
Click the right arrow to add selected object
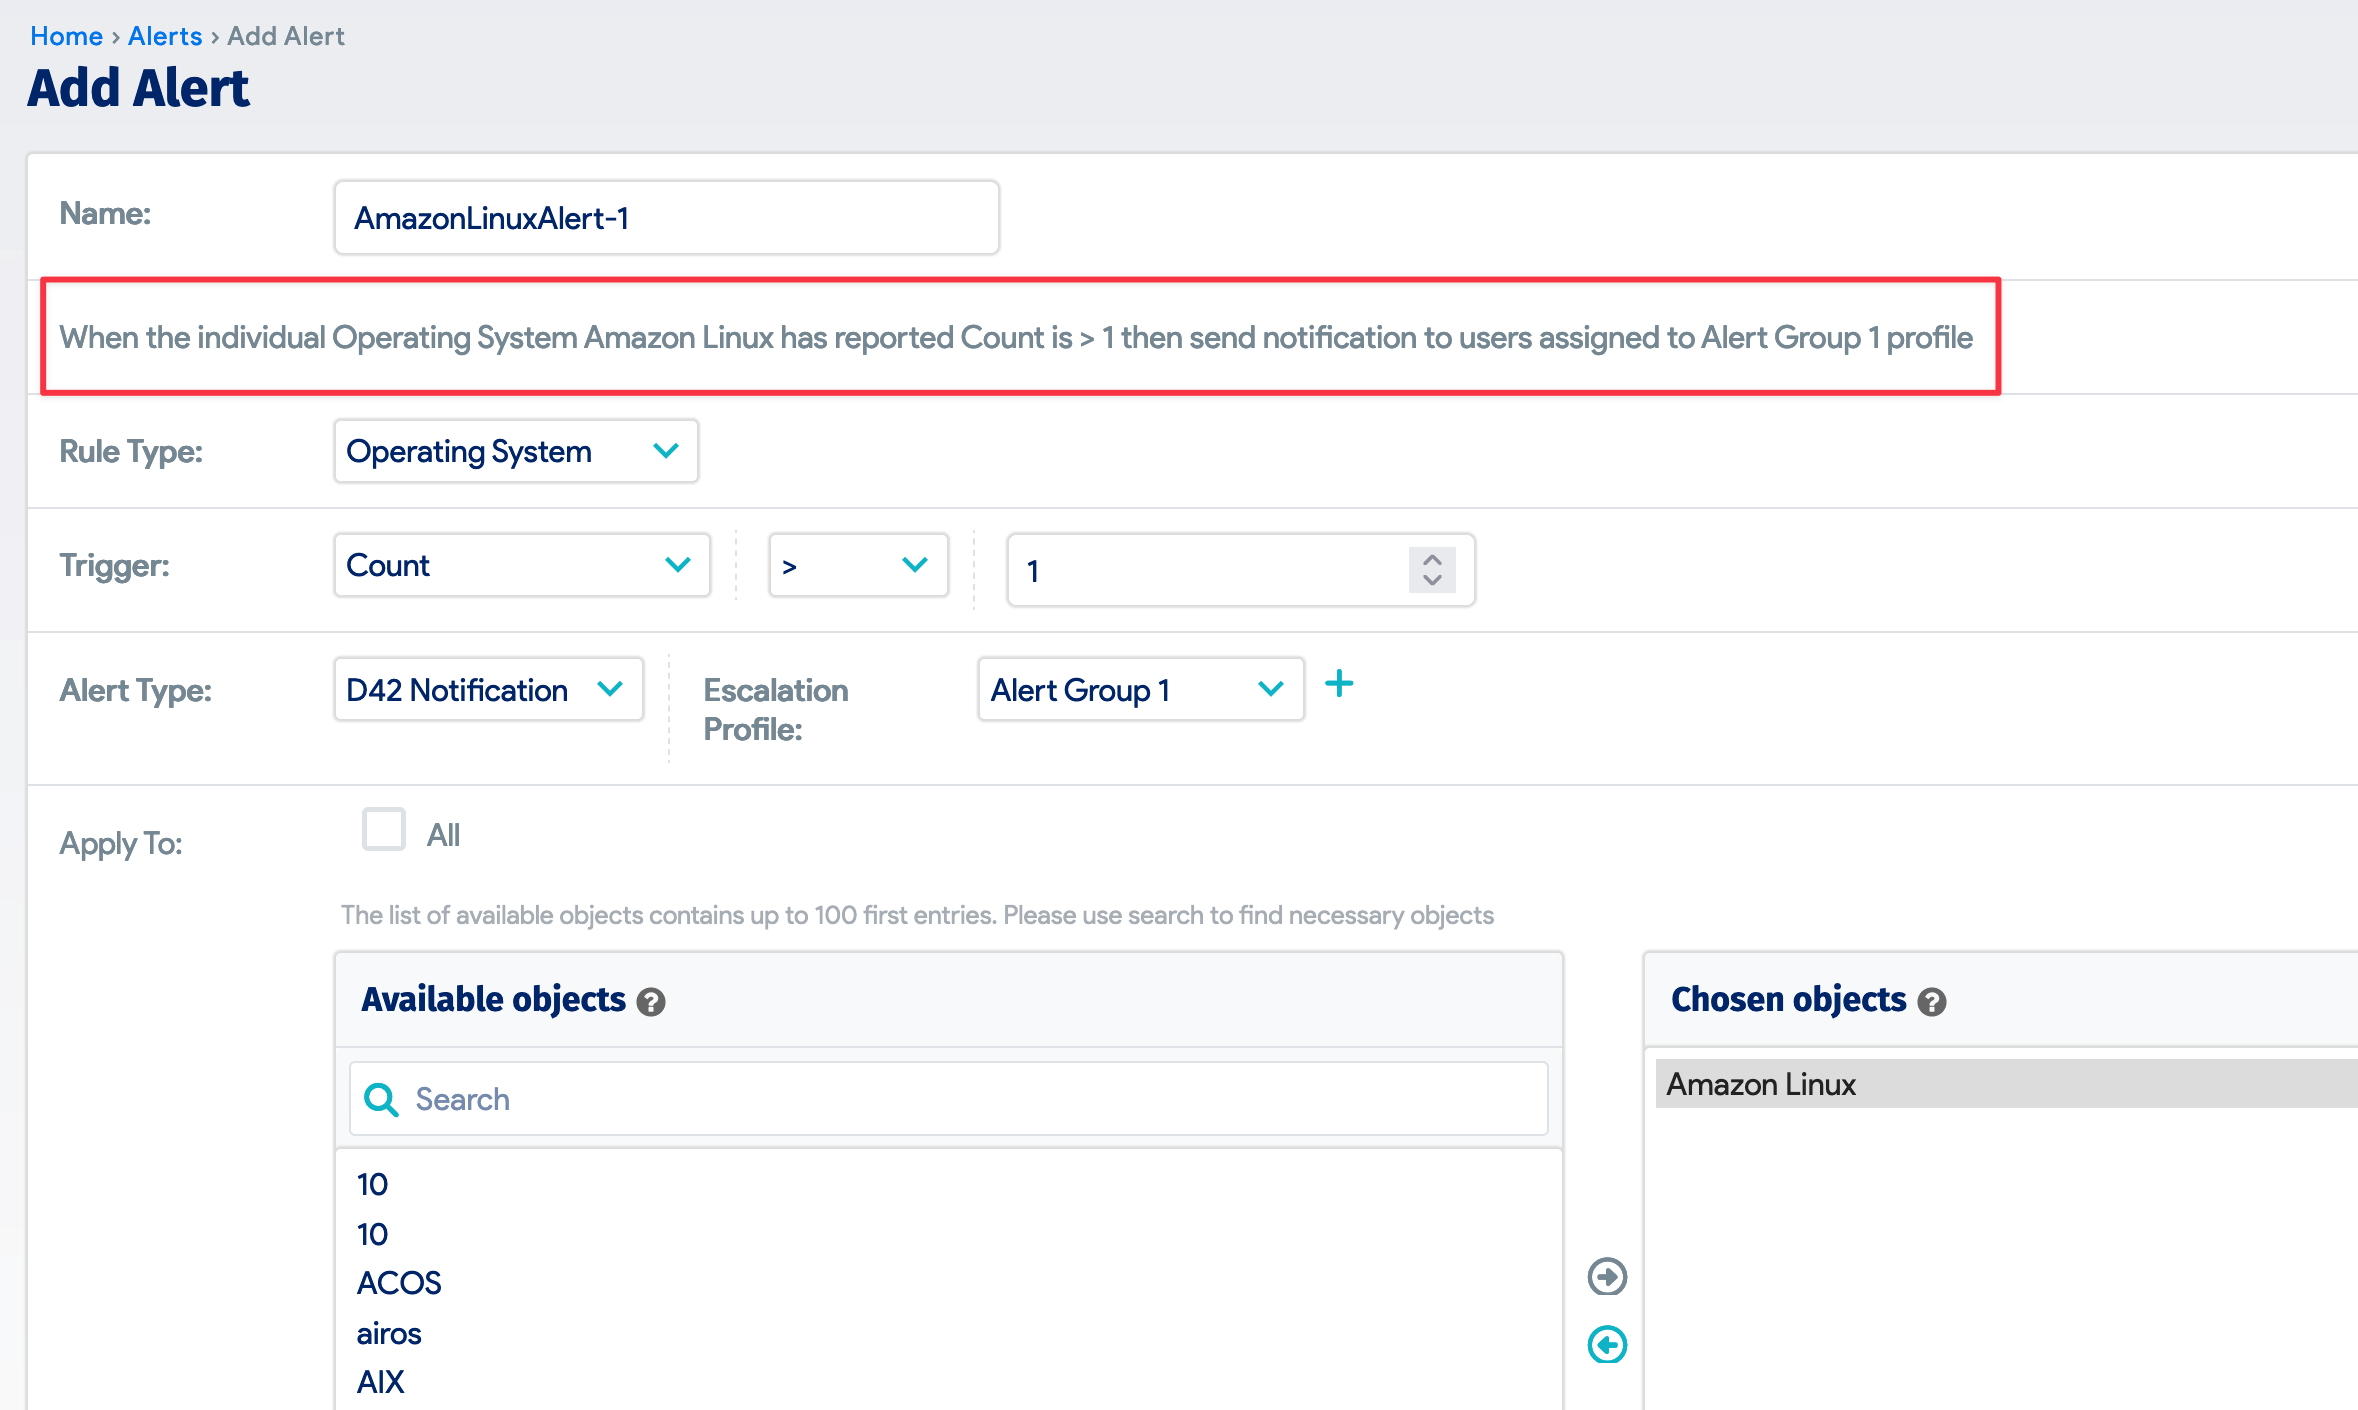coord(1607,1277)
